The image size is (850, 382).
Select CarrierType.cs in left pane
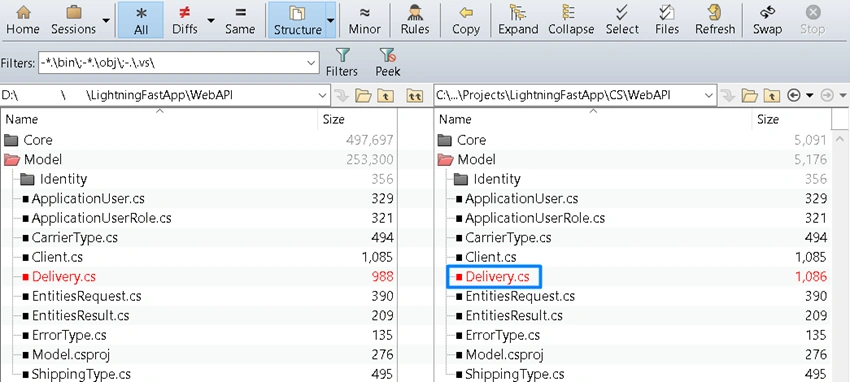[74, 238]
